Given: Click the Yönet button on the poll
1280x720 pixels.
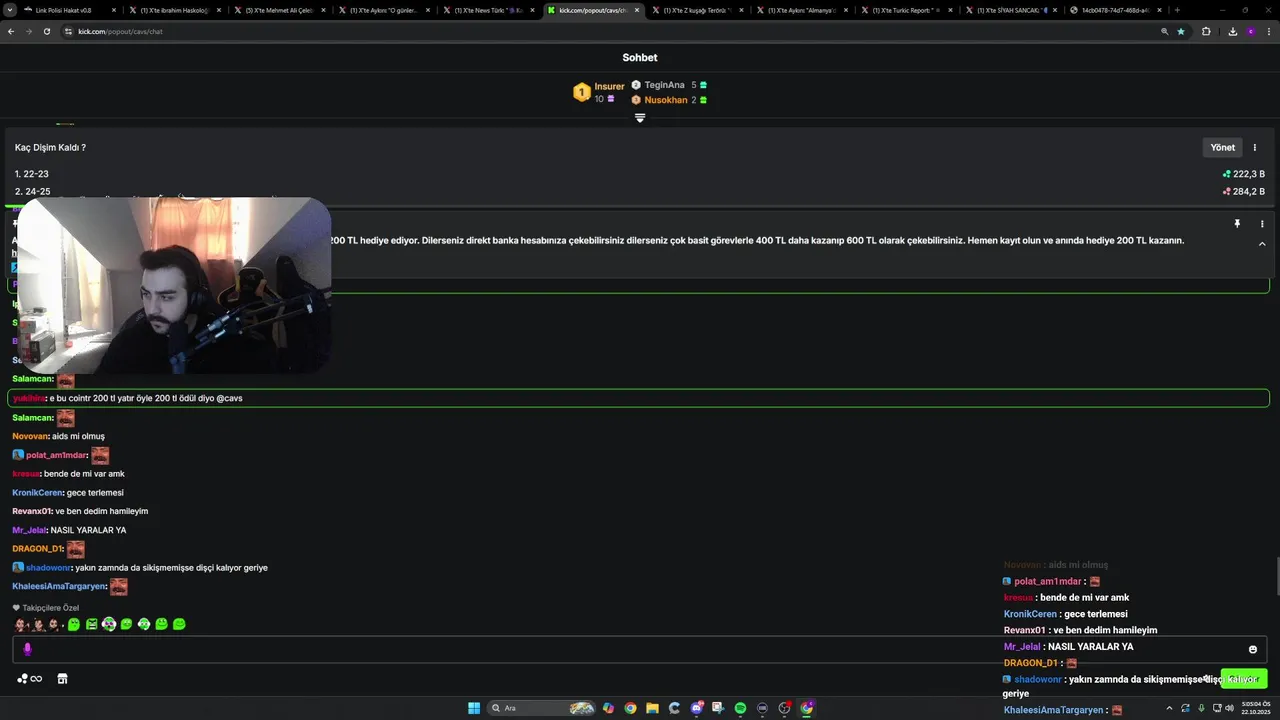Looking at the screenshot, I should (1222, 147).
